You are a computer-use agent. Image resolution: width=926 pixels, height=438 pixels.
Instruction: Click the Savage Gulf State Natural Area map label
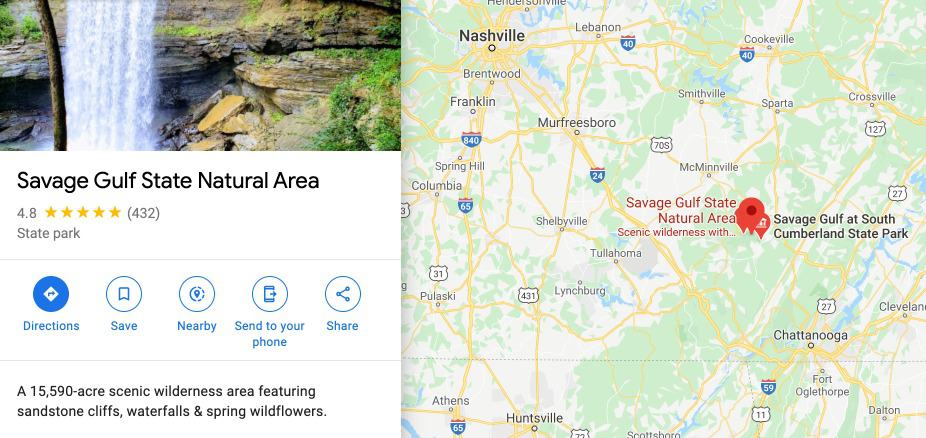pyautogui.click(x=681, y=210)
